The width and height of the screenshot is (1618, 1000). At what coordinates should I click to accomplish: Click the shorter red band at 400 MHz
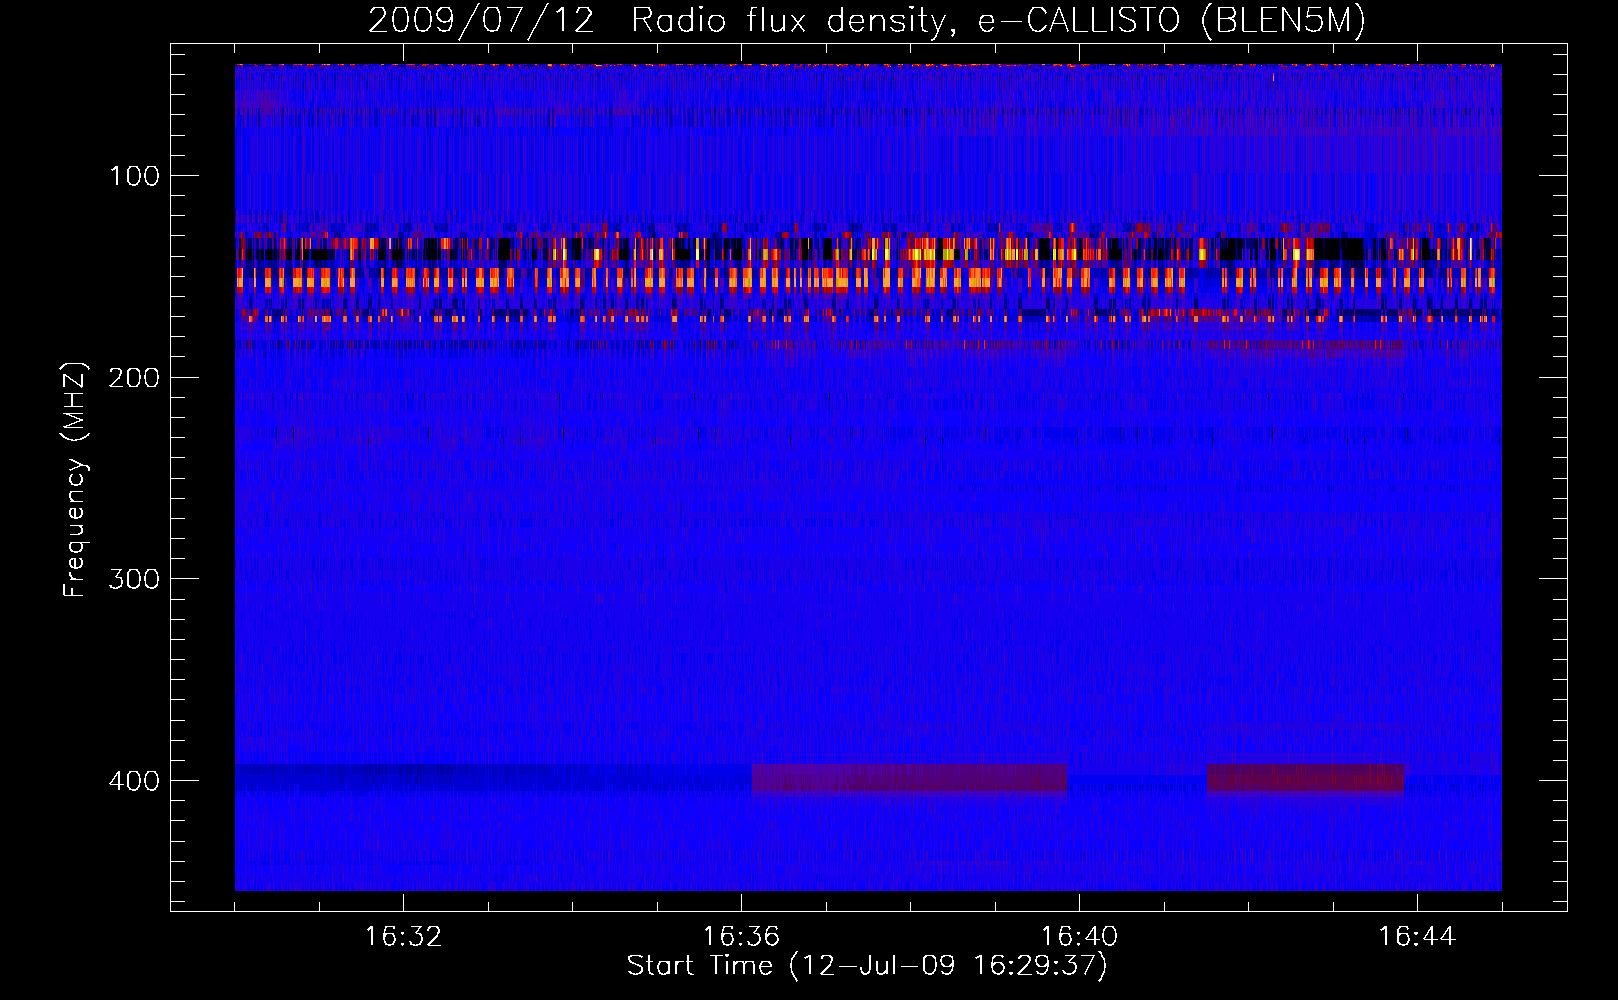1305,778
